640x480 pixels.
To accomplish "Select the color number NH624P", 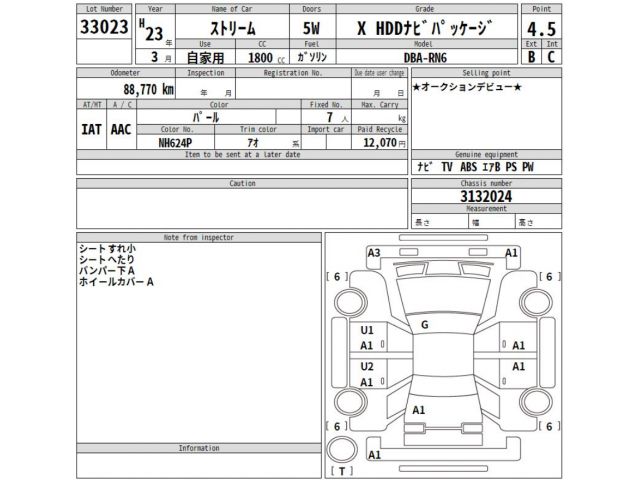I will [175, 143].
